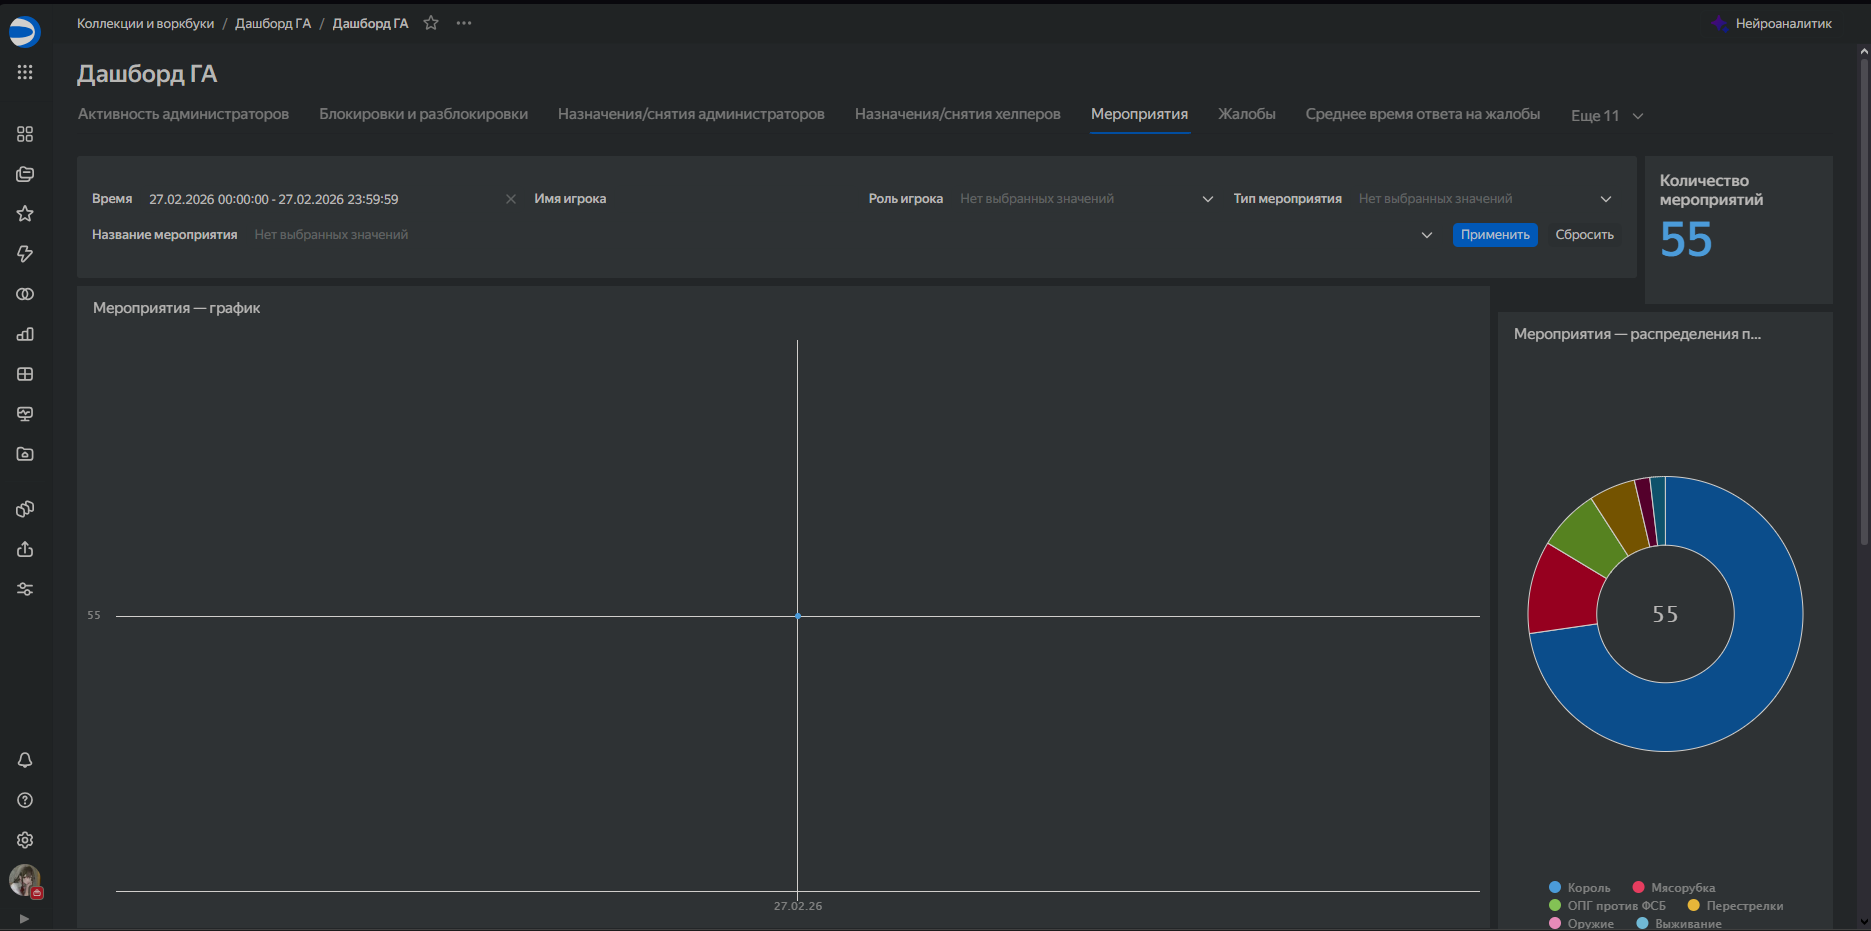Open the all services grid icon
1871x931 pixels.
pos(25,72)
